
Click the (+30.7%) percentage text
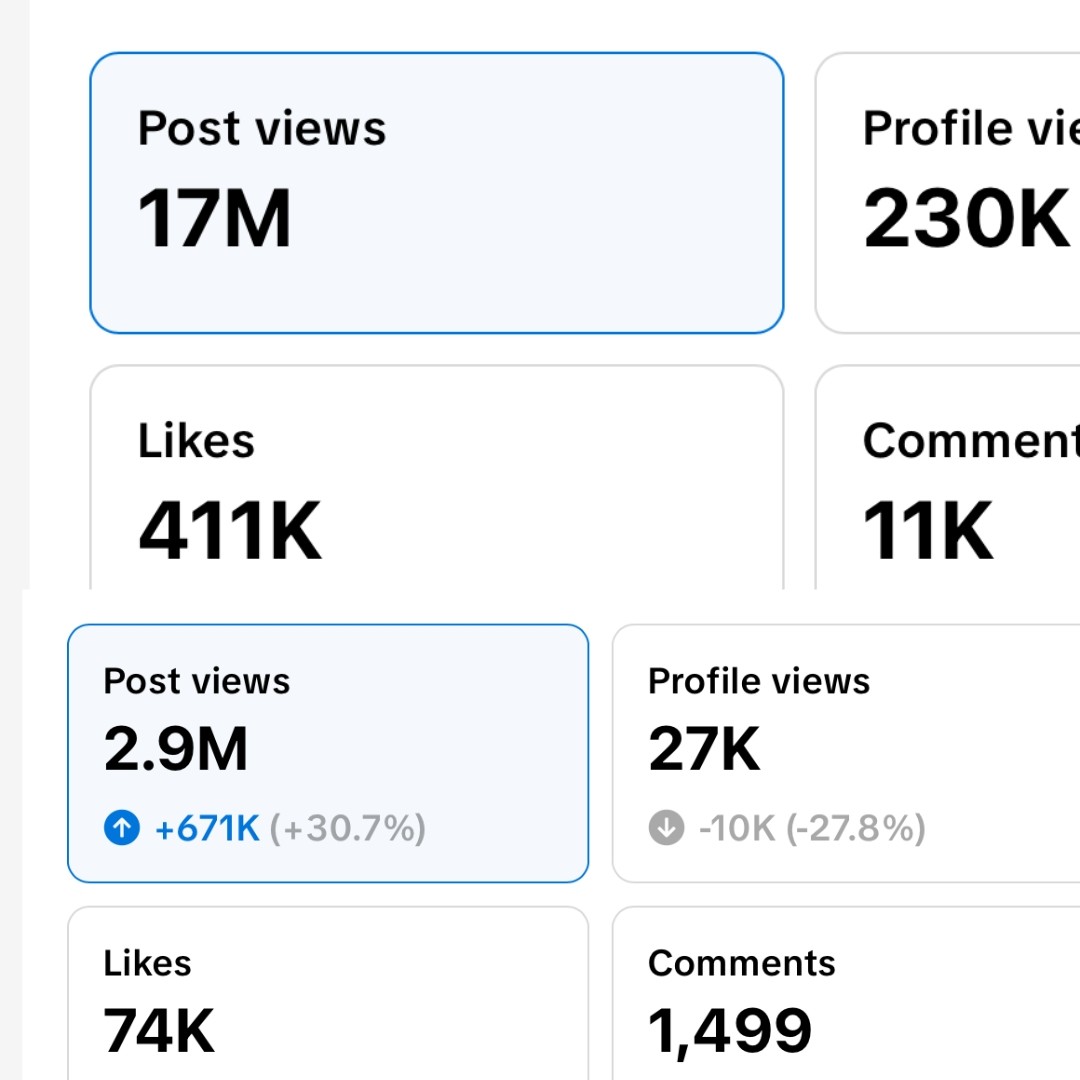[x=347, y=828]
